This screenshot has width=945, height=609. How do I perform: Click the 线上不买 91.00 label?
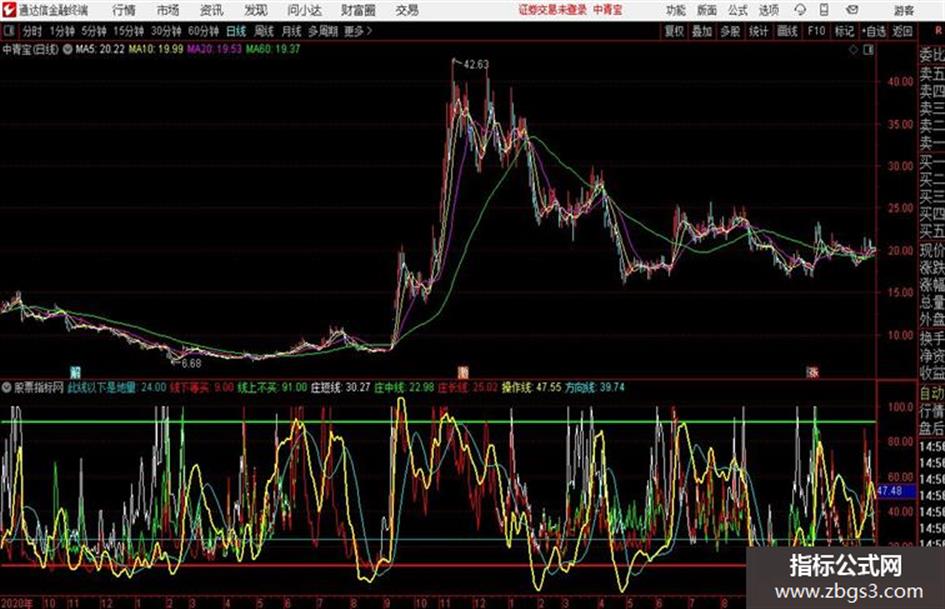point(272,387)
